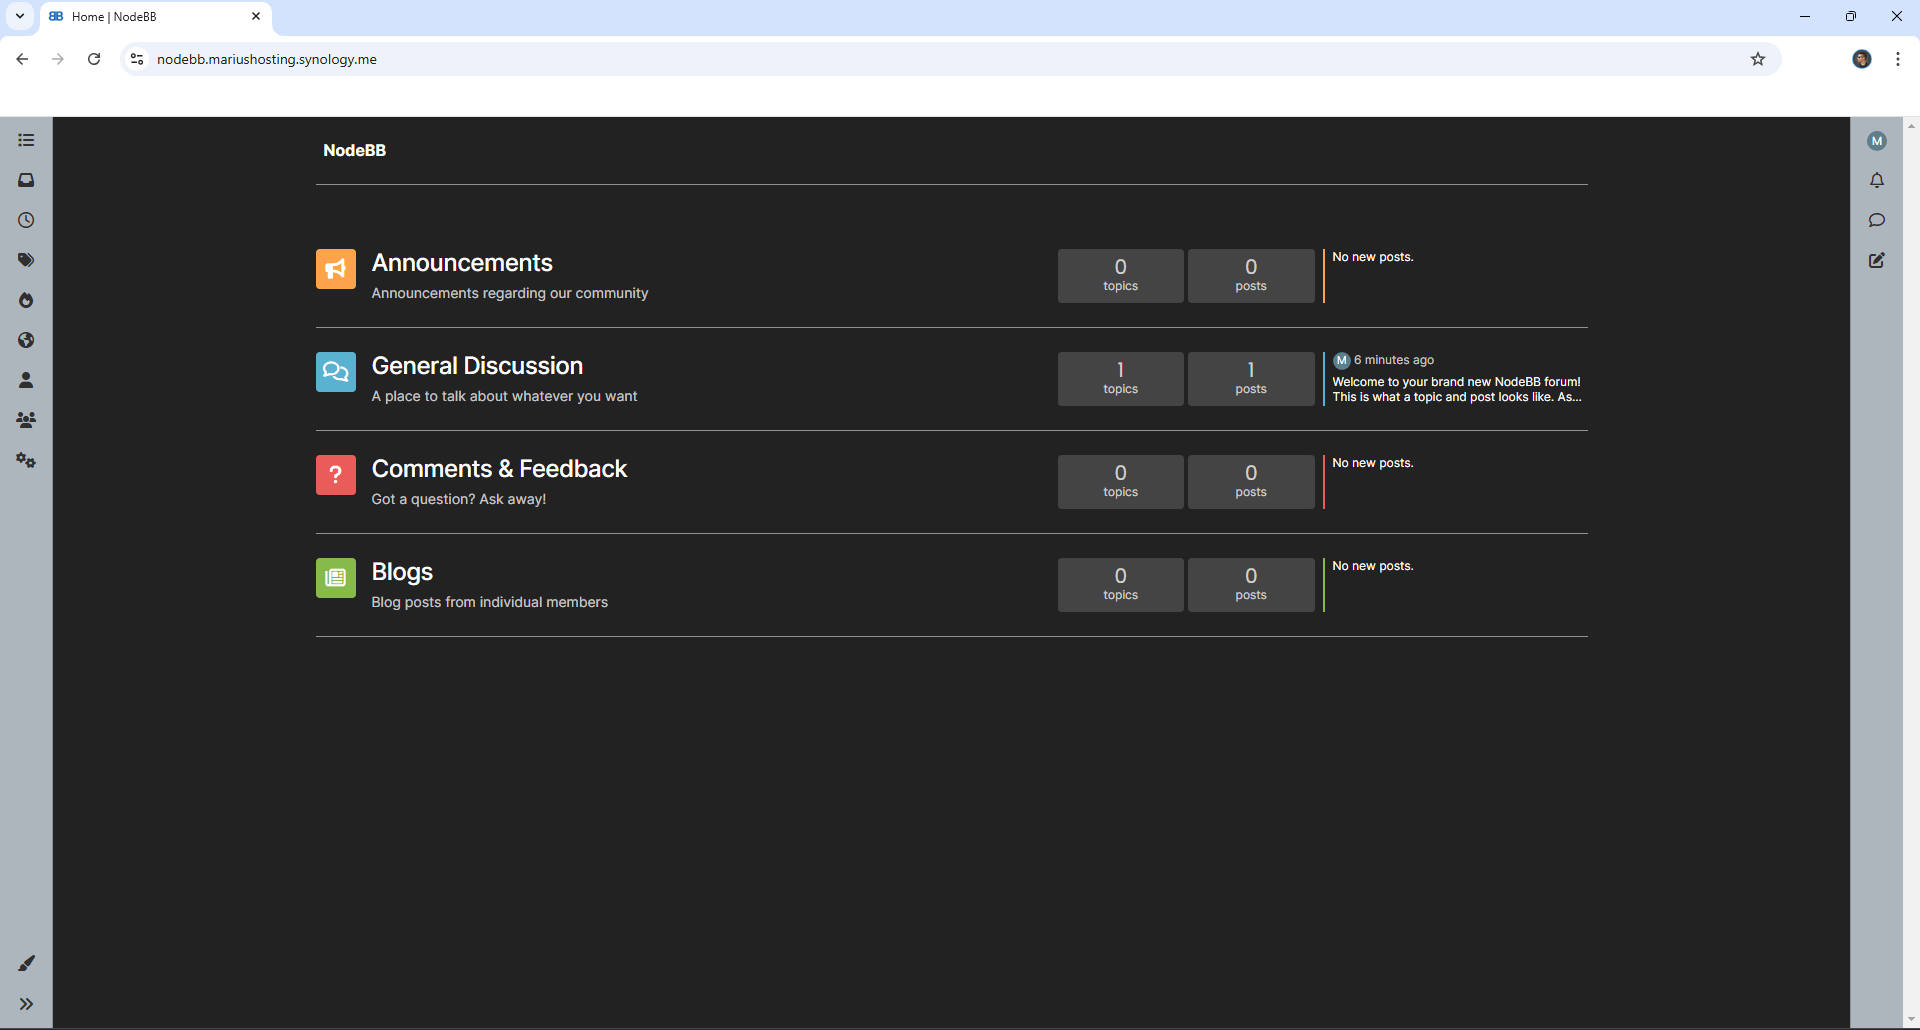Image resolution: width=1920 pixels, height=1030 pixels.
Task: Open the Groups icon in sidebar
Action: (x=26, y=420)
